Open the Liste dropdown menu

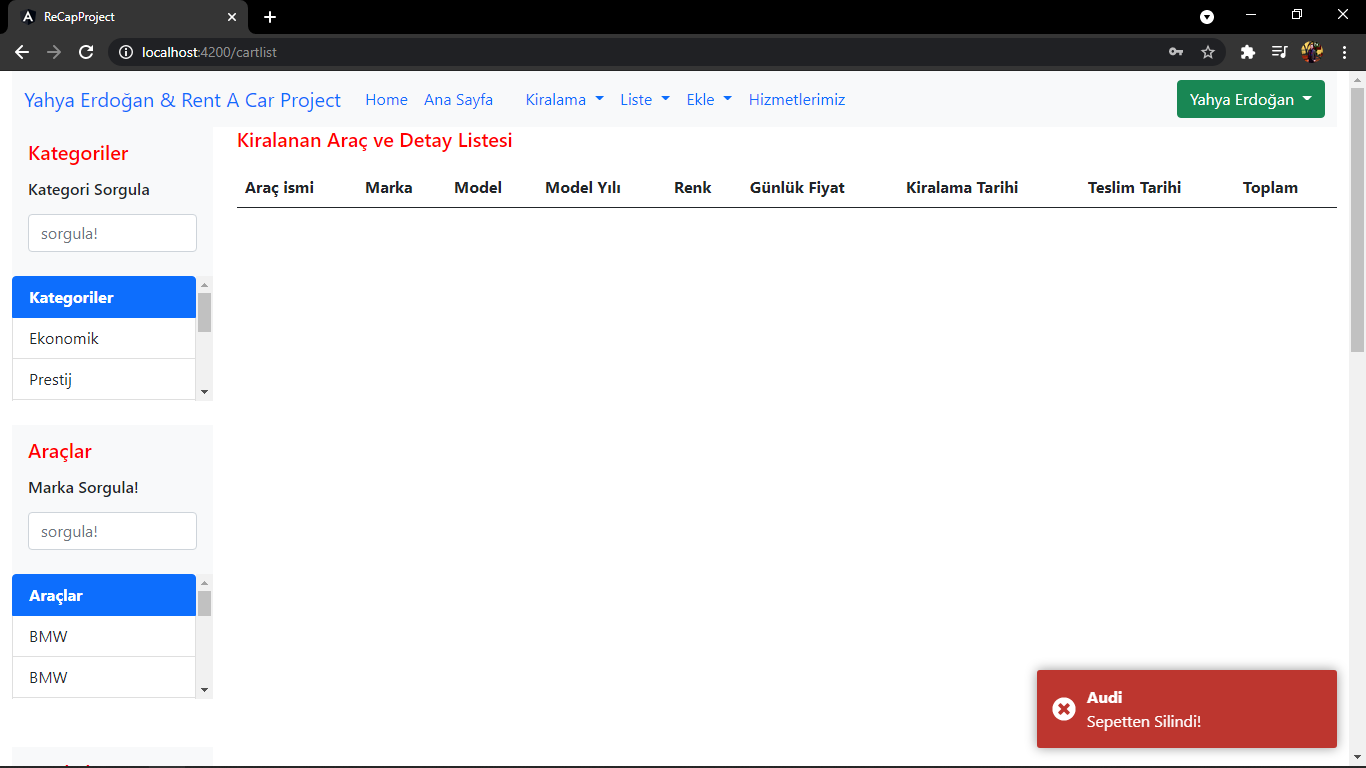tap(644, 99)
